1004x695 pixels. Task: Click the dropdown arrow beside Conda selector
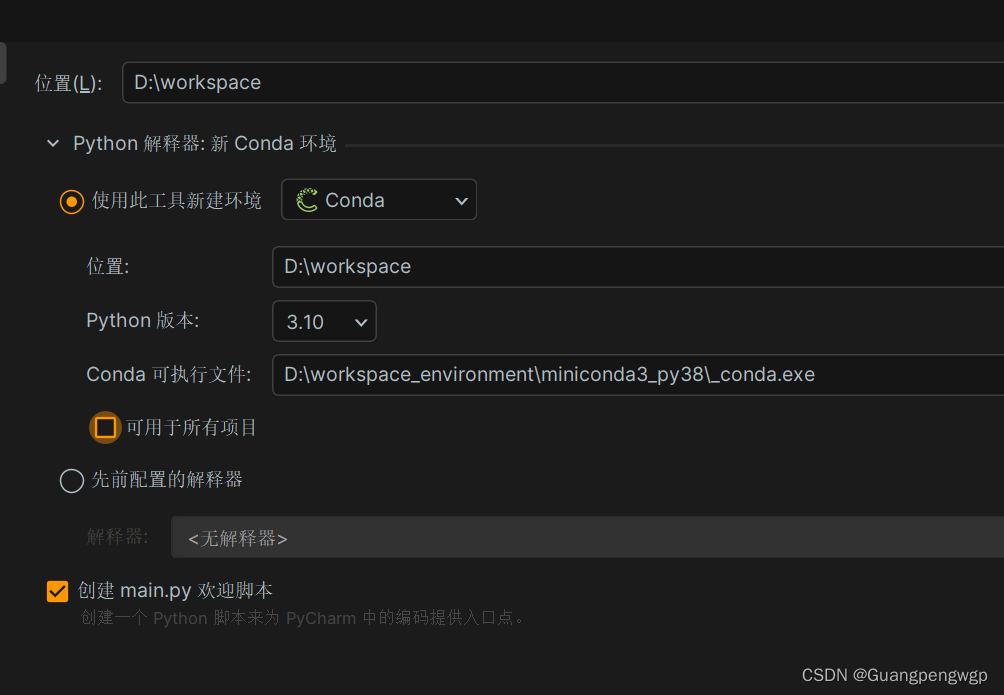coord(461,200)
